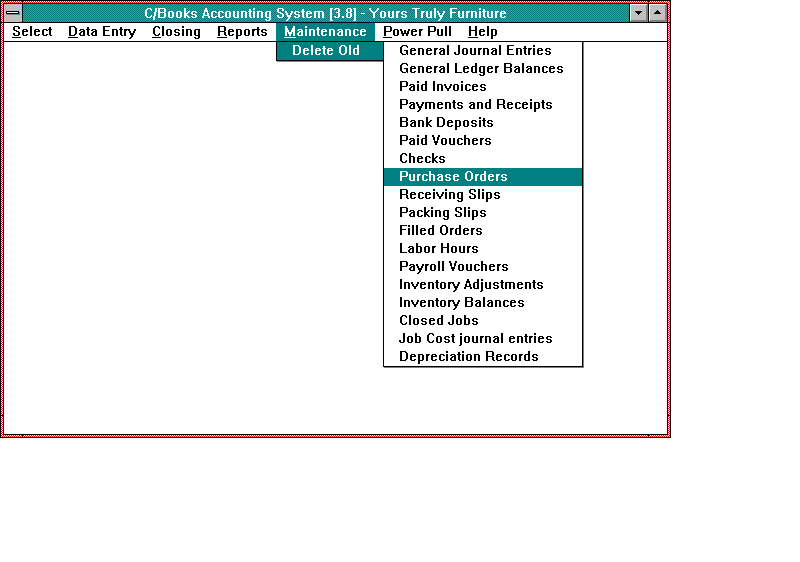The image size is (800, 562).
Task: Open the Reports menu
Action: coord(242,32)
